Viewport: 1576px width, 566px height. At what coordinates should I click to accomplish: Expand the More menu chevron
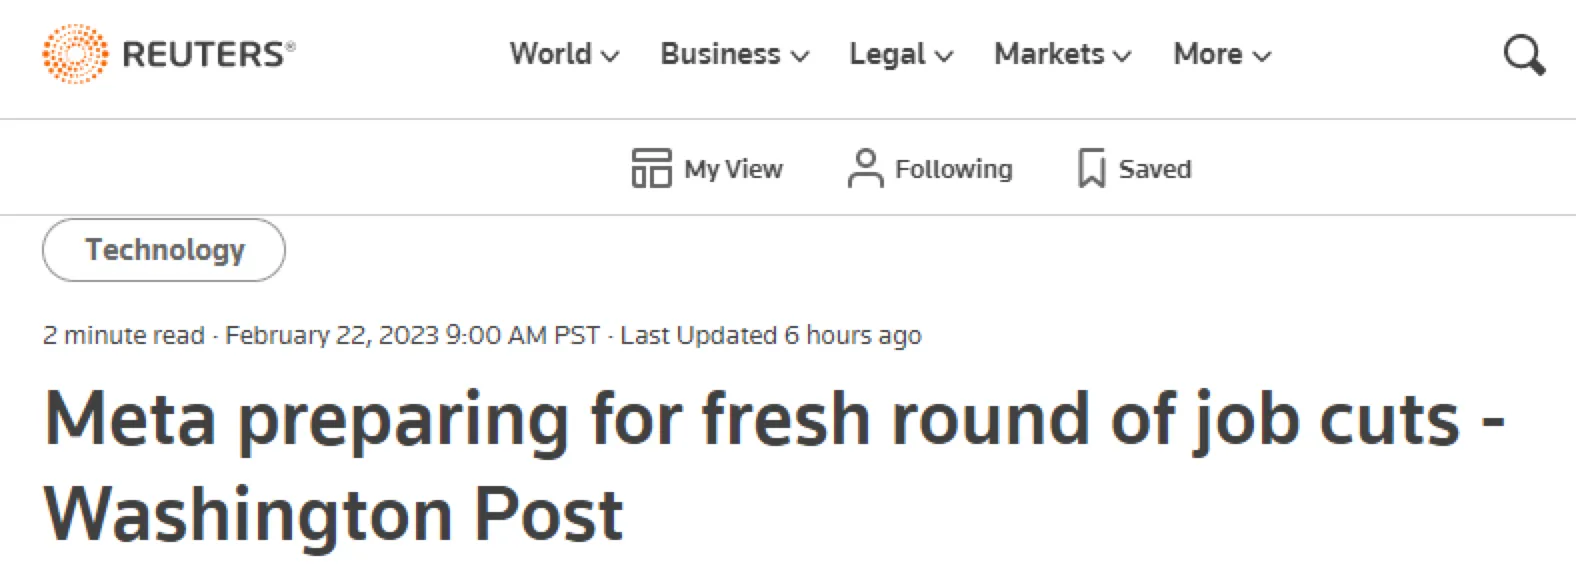1262,56
